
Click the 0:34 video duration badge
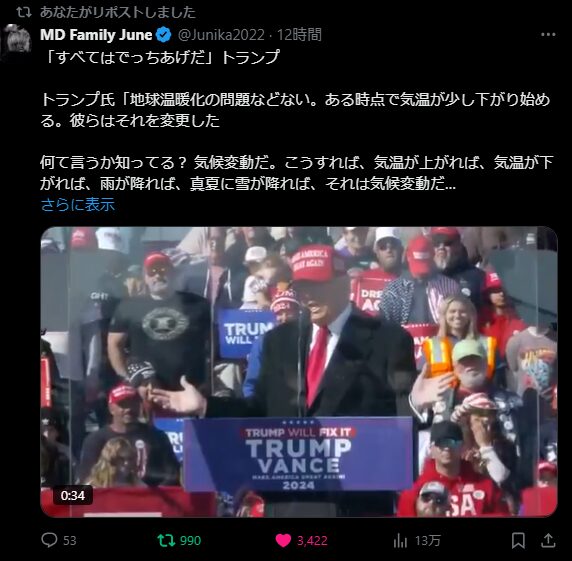pyautogui.click(x=73, y=495)
